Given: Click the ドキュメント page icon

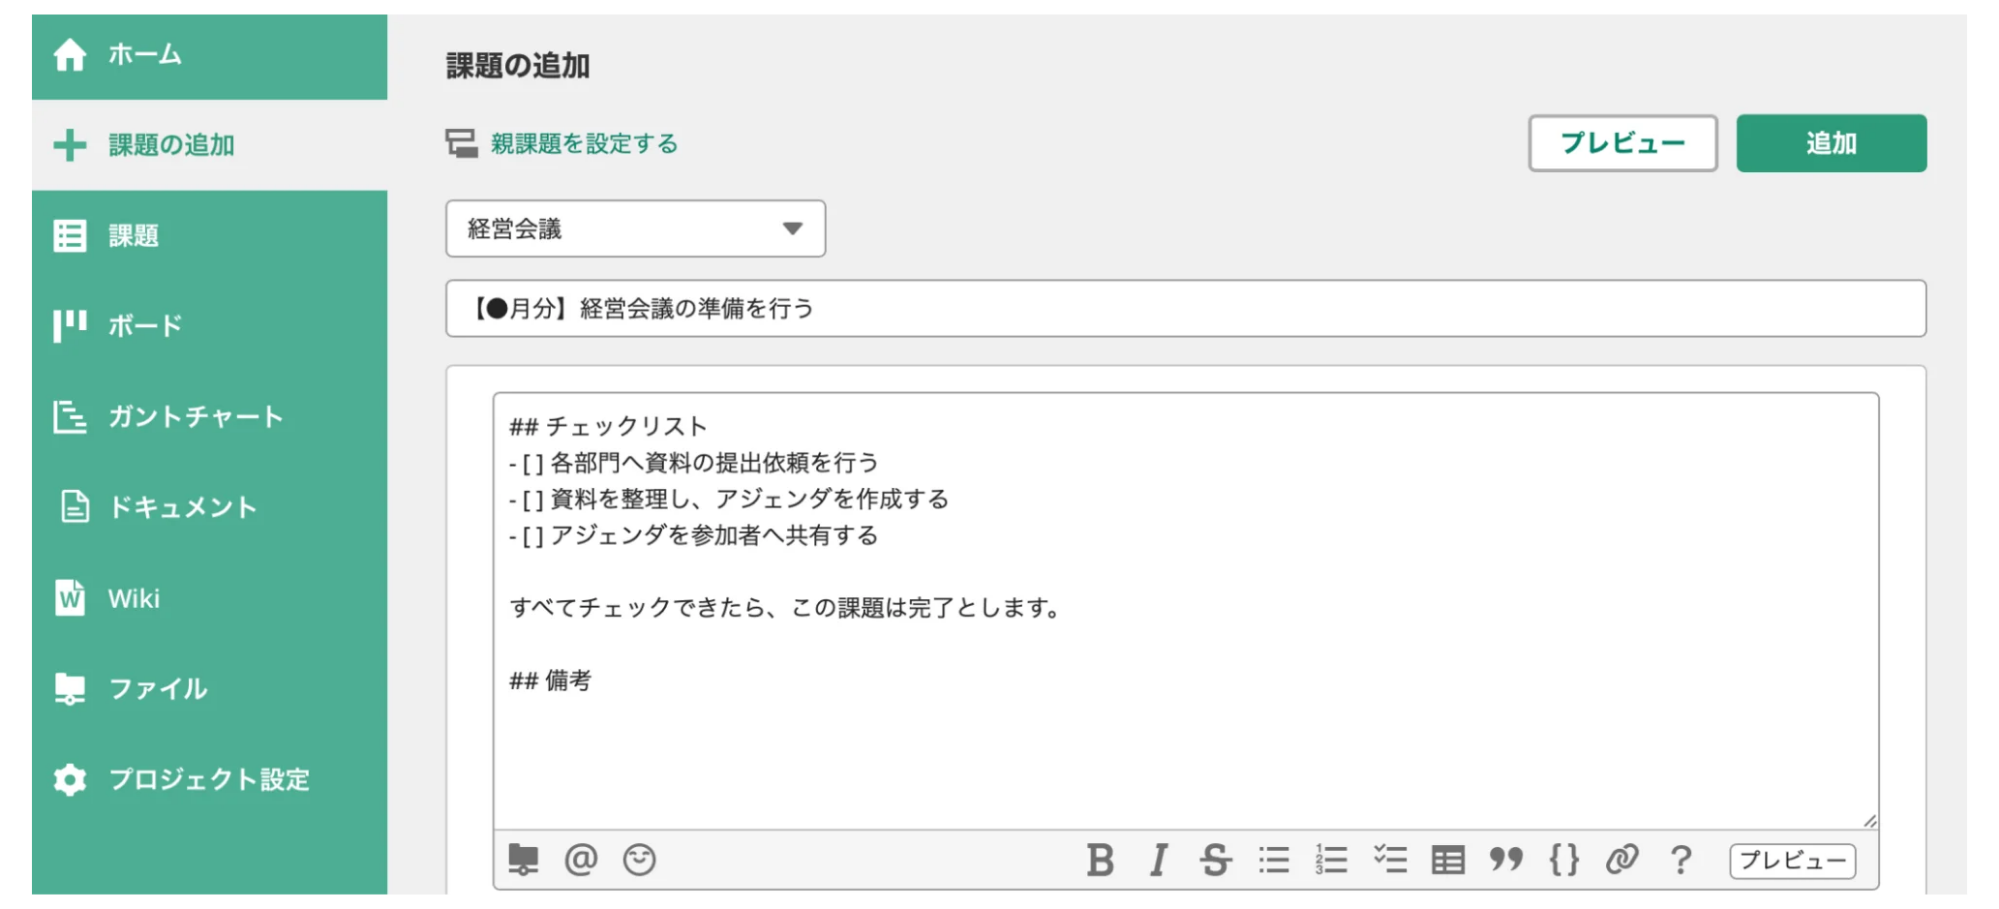Looking at the screenshot, I should [75, 507].
